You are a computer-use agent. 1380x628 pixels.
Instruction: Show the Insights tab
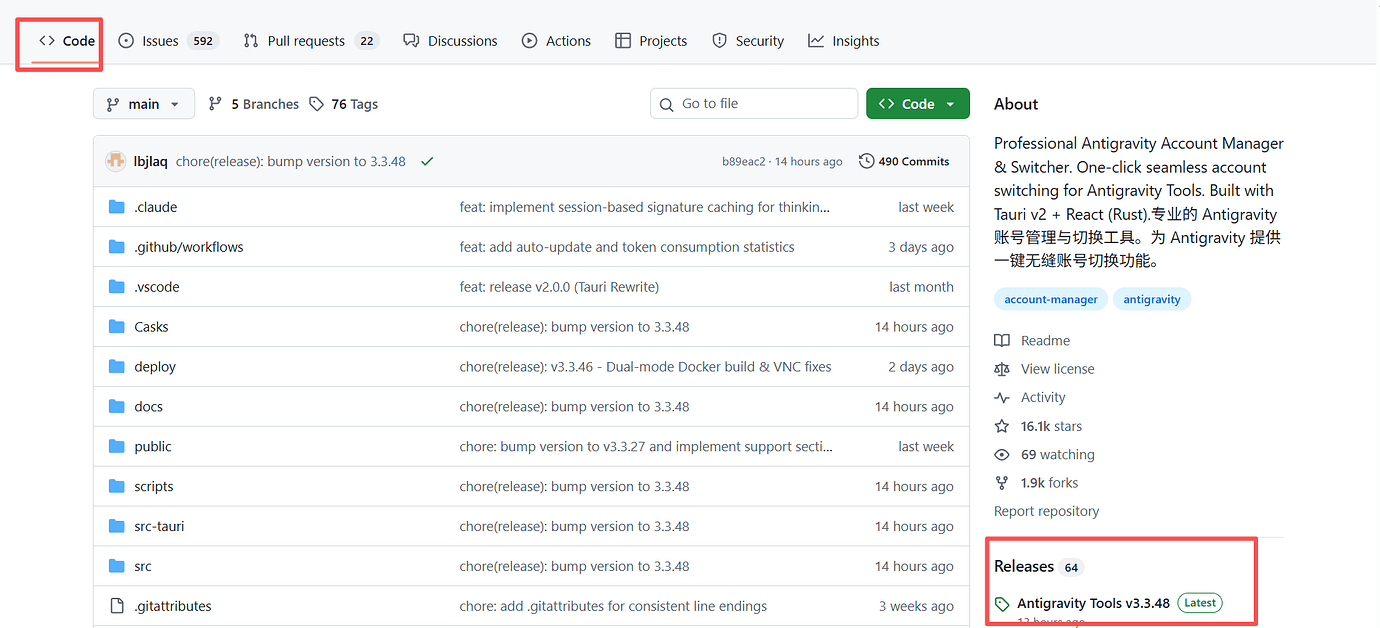point(844,41)
